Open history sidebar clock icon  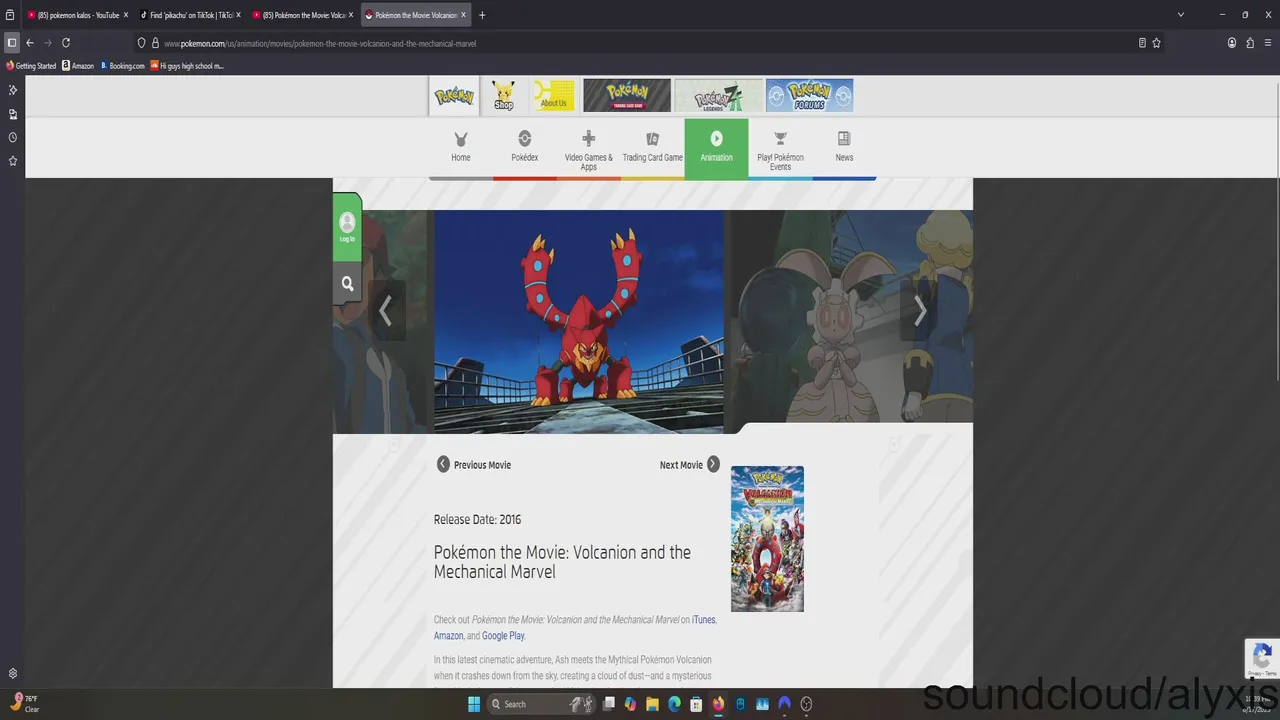[x=12, y=137]
